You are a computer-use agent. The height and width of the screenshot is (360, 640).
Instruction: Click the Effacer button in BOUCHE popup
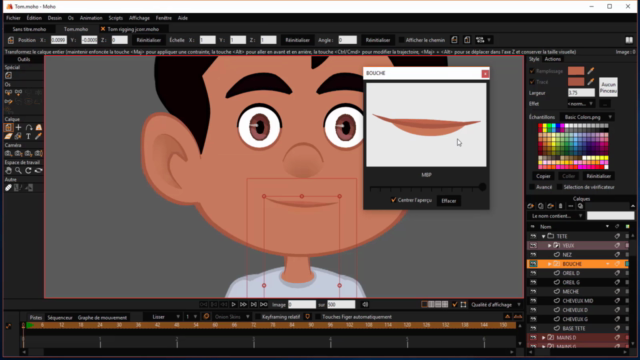coord(449,201)
